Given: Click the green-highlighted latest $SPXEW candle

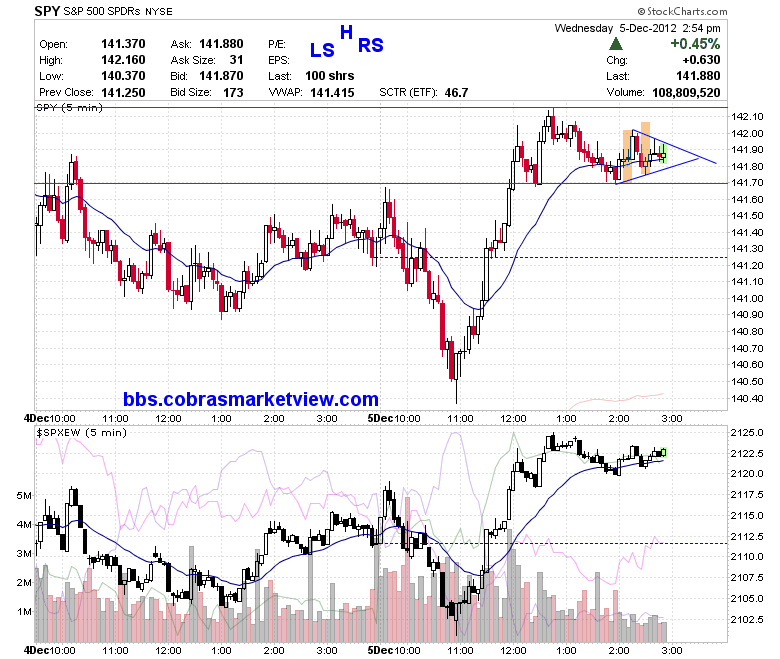Looking at the screenshot, I should pyautogui.click(x=664, y=453).
